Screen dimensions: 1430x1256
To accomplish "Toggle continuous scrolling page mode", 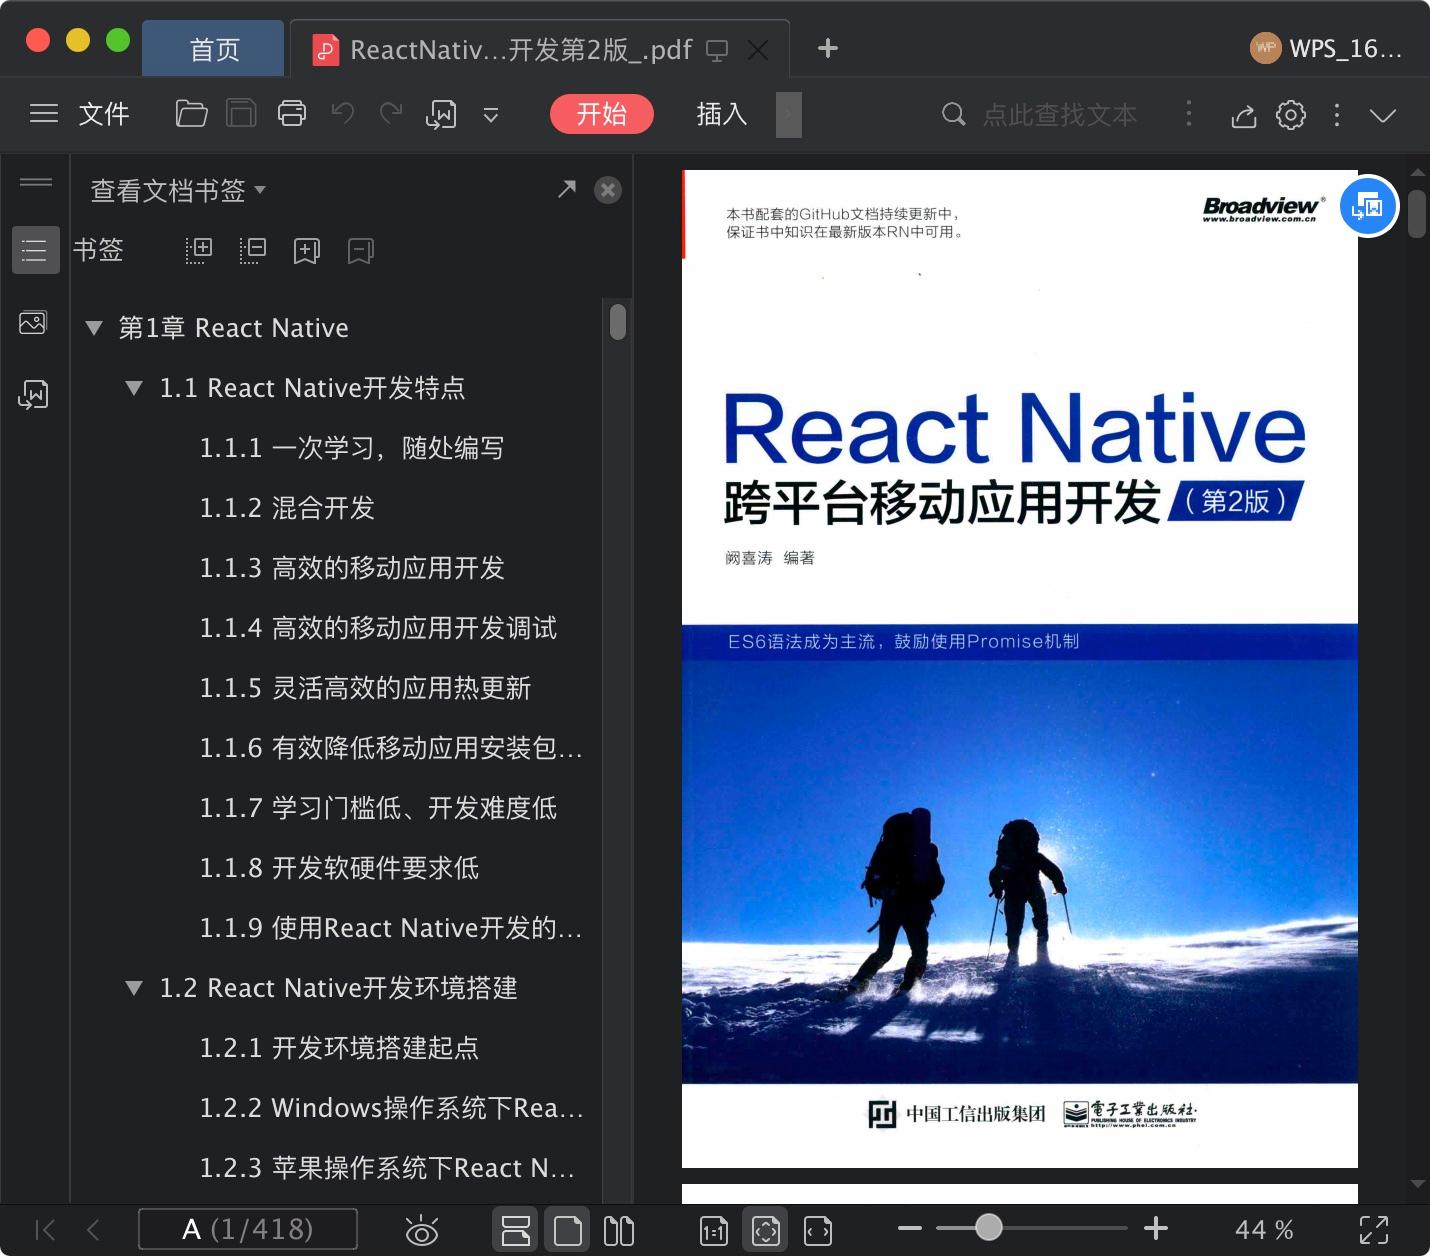I will [515, 1230].
